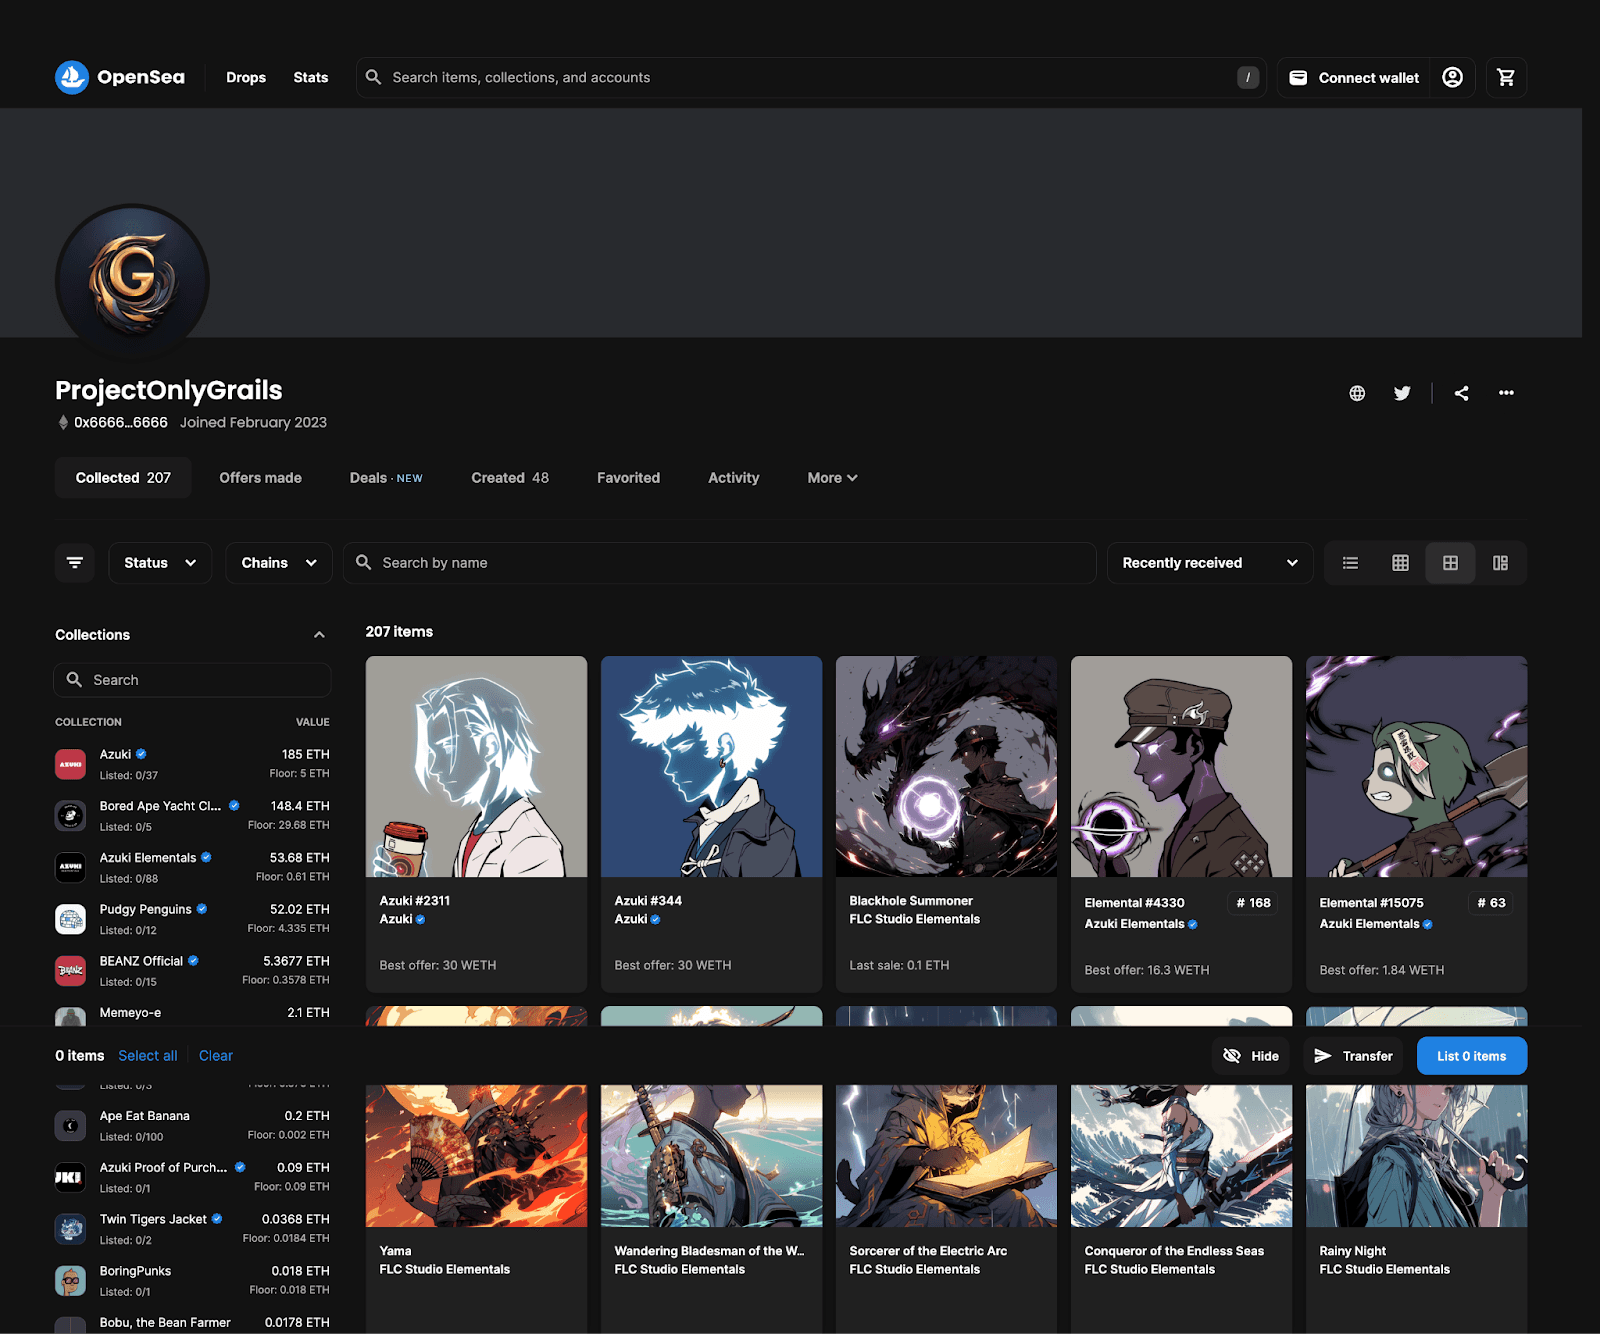Open the Rainy Night item image

click(x=1416, y=1156)
